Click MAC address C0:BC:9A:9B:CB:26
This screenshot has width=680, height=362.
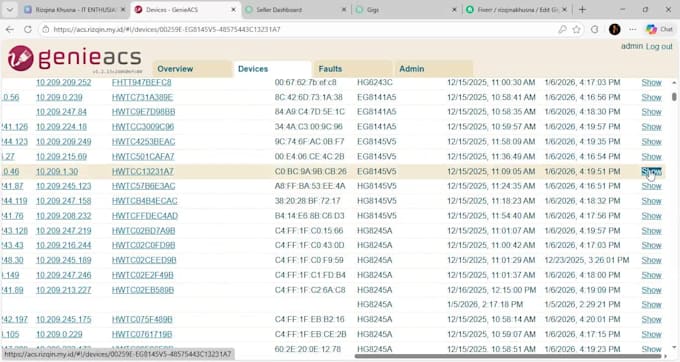click(x=311, y=171)
